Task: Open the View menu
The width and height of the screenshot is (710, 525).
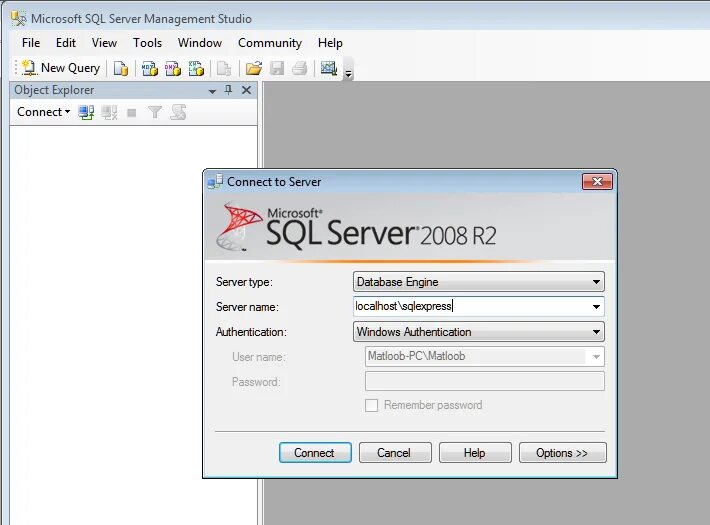Action: pos(104,43)
